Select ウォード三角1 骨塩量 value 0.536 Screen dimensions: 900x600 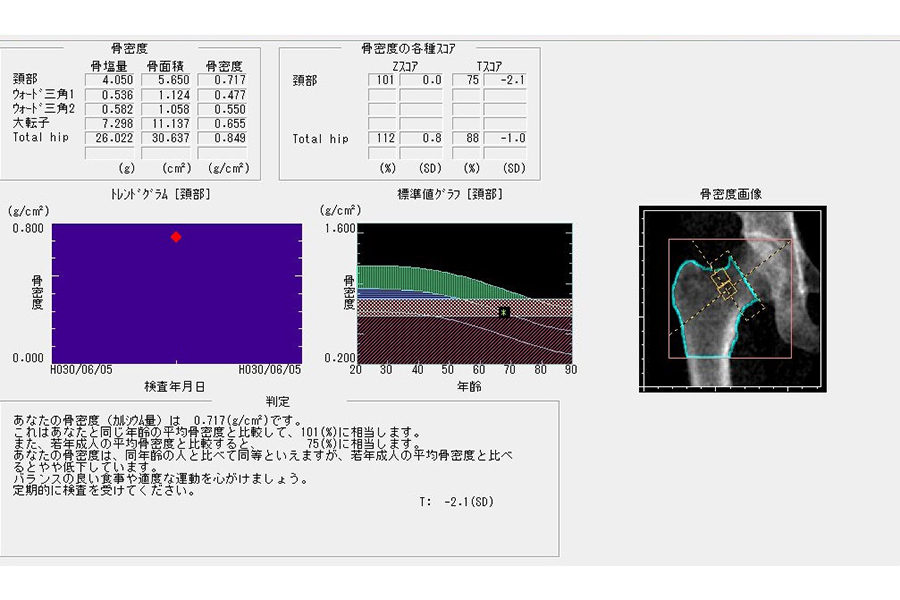[x=110, y=95]
